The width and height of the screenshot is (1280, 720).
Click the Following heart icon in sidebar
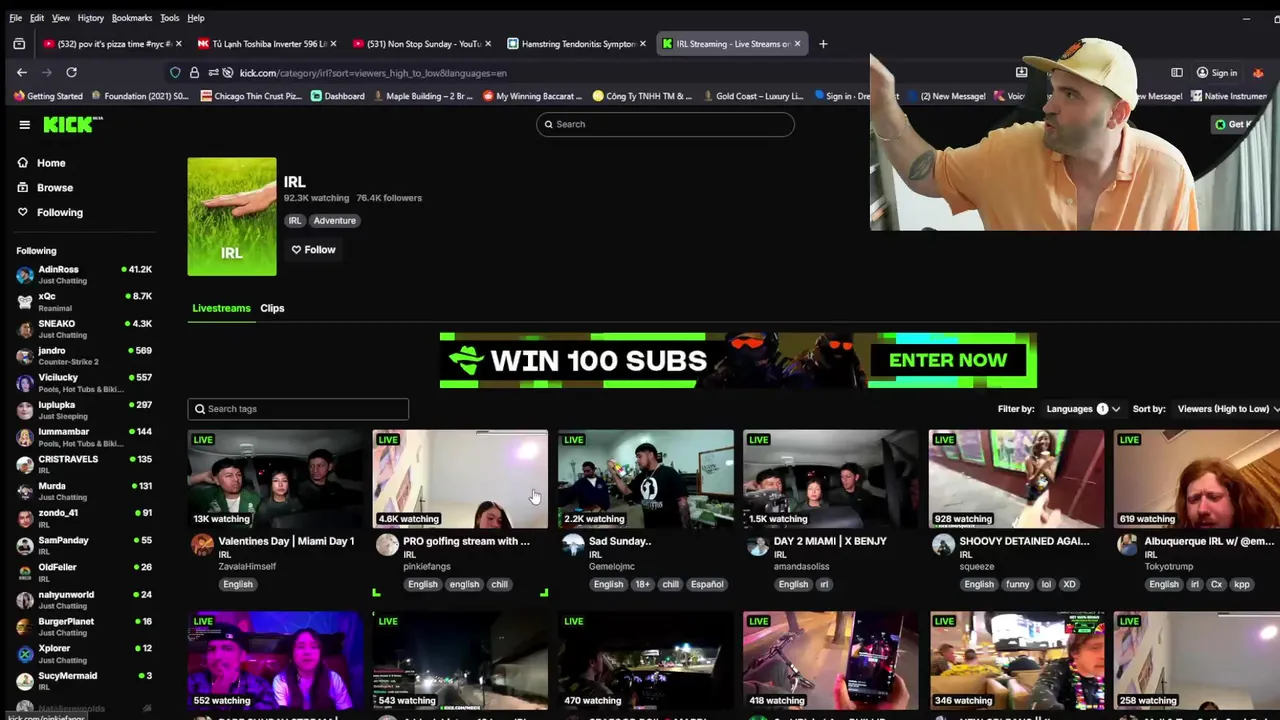coord(23,212)
